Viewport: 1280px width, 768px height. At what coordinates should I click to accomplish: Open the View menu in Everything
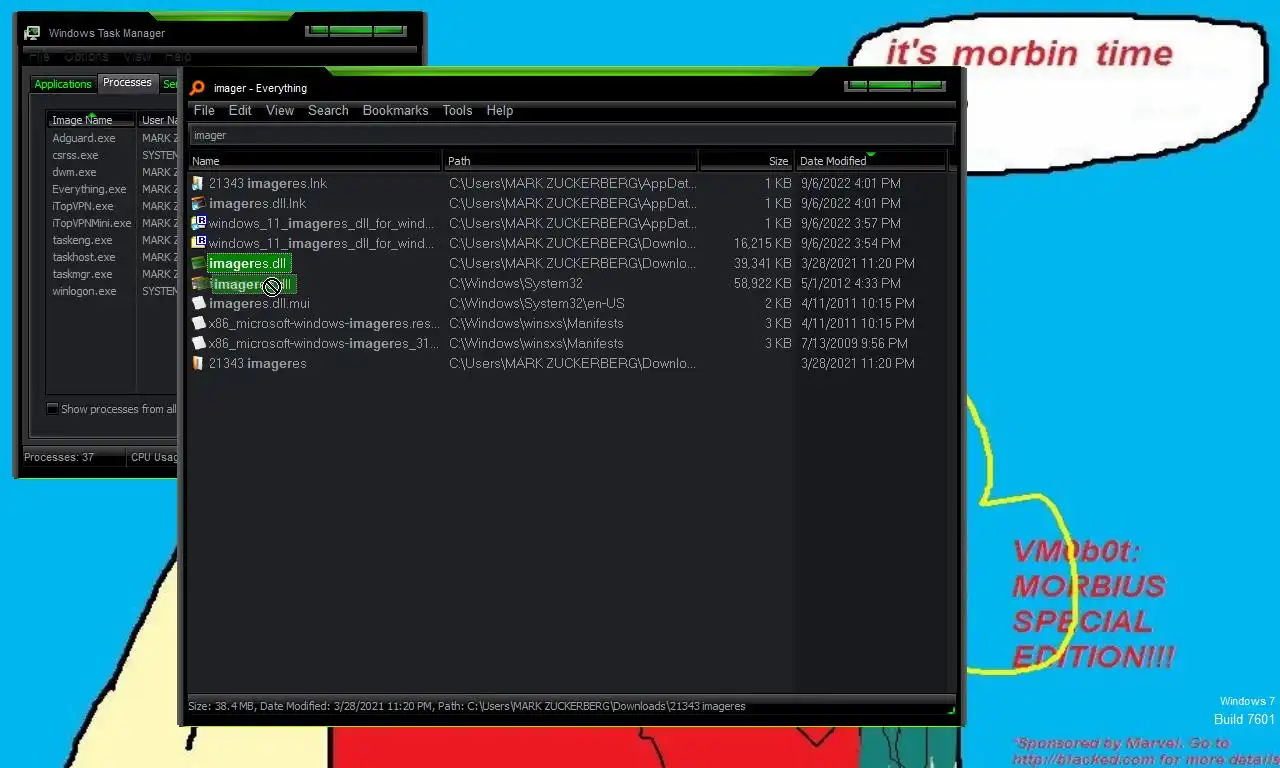[280, 111]
